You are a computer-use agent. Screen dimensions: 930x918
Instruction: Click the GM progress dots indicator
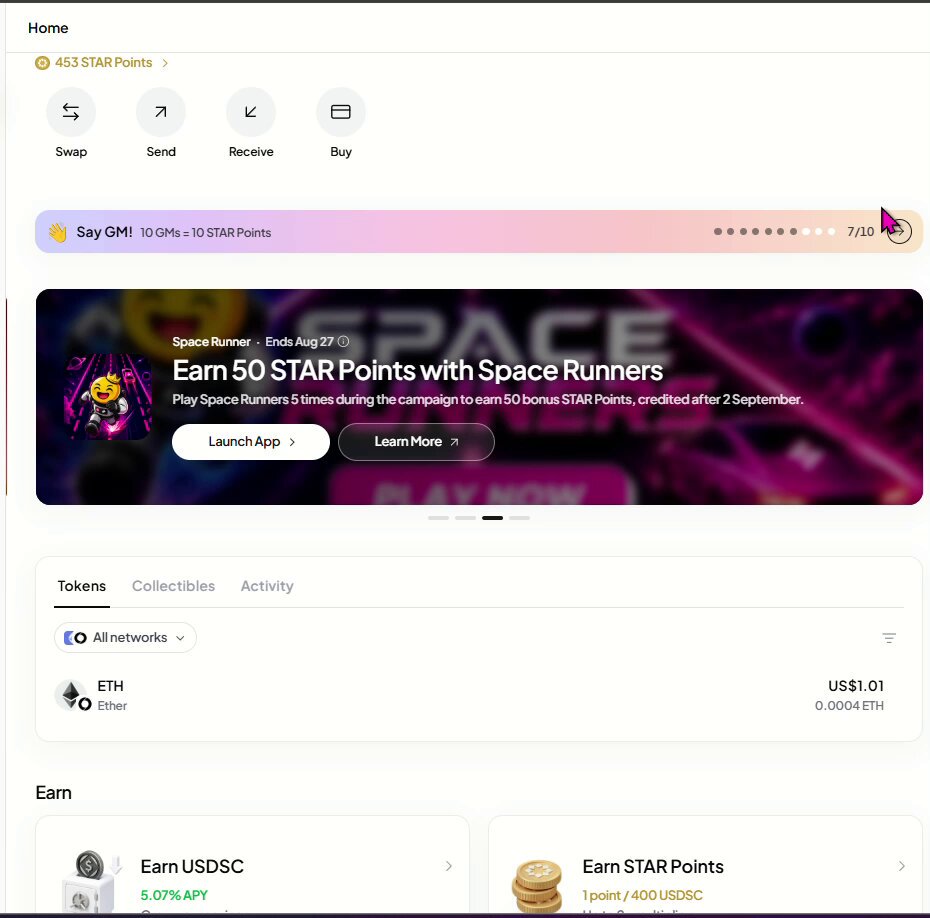click(x=775, y=231)
